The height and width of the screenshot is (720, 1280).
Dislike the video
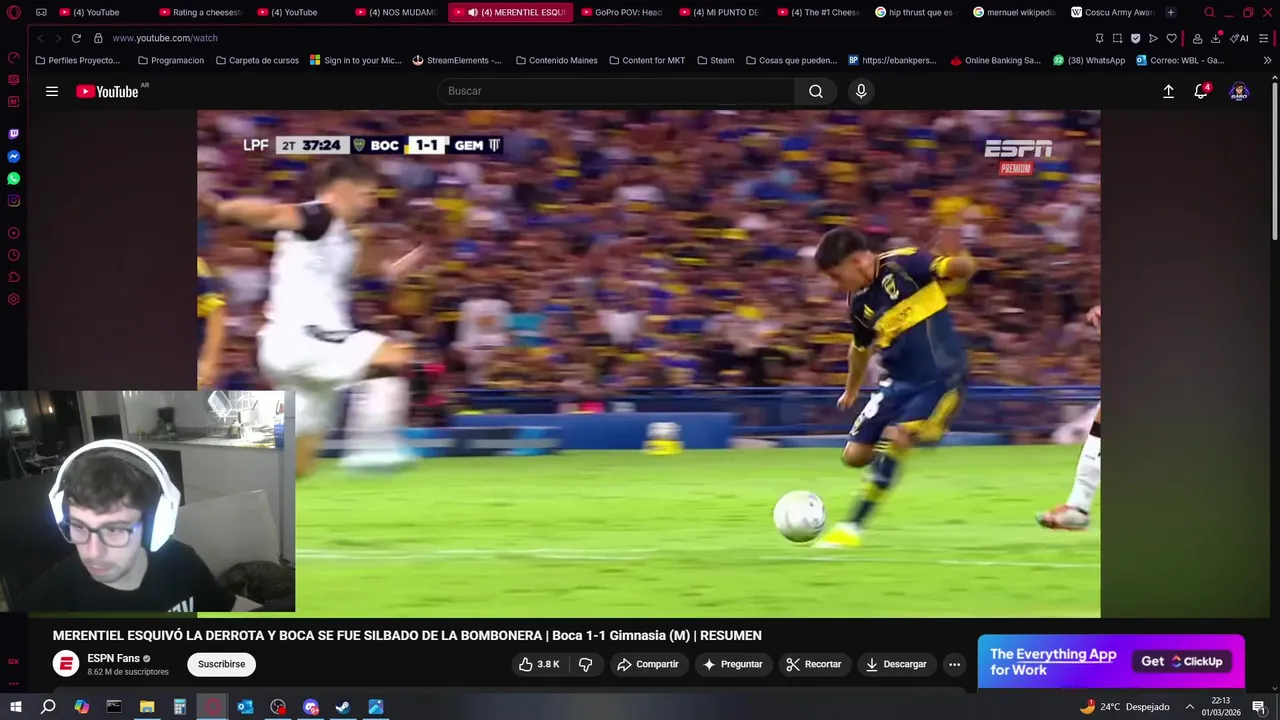[x=586, y=664]
